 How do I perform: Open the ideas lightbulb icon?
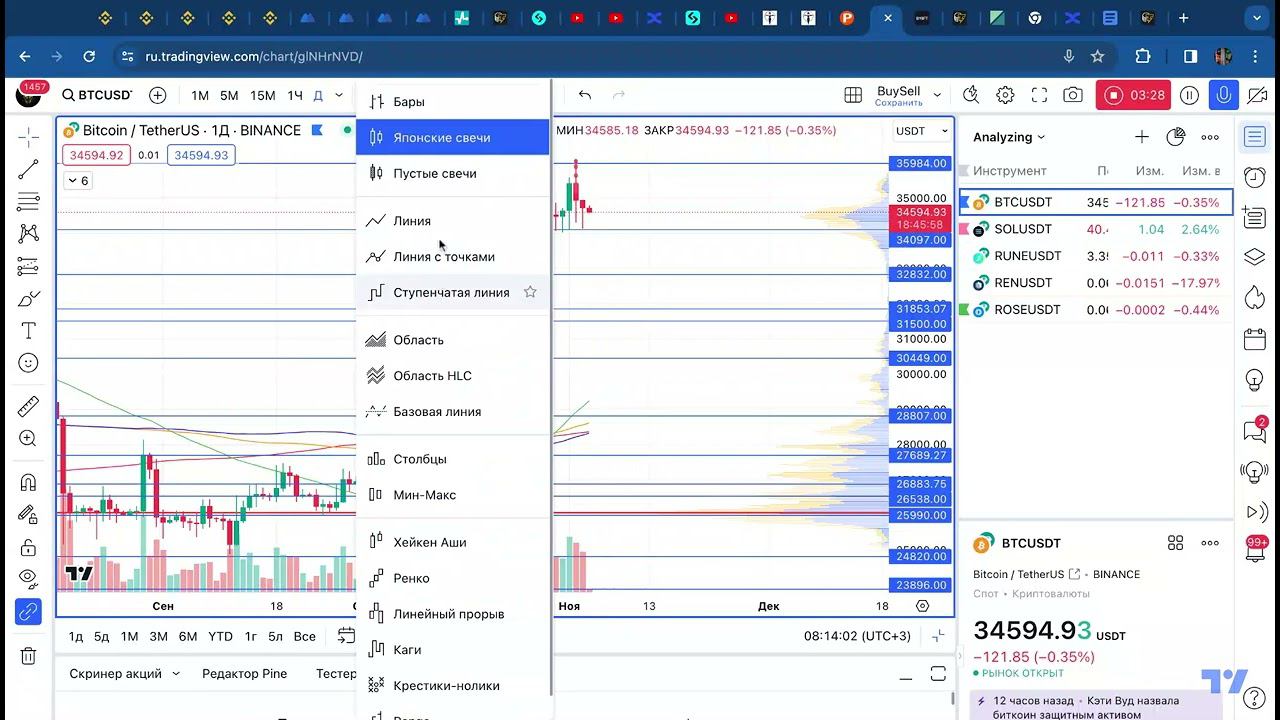(1255, 381)
